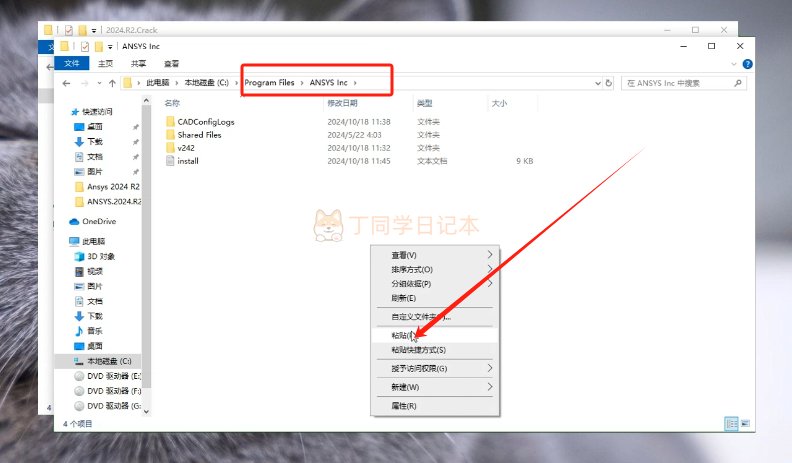
Task: Go back with the back arrow
Action: [66, 83]
